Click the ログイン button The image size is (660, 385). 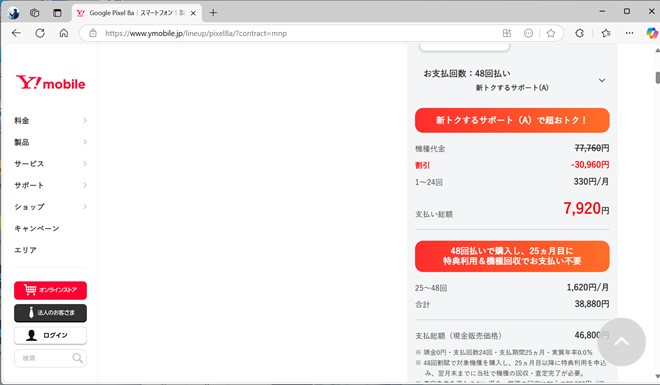(x=51, y=335)
